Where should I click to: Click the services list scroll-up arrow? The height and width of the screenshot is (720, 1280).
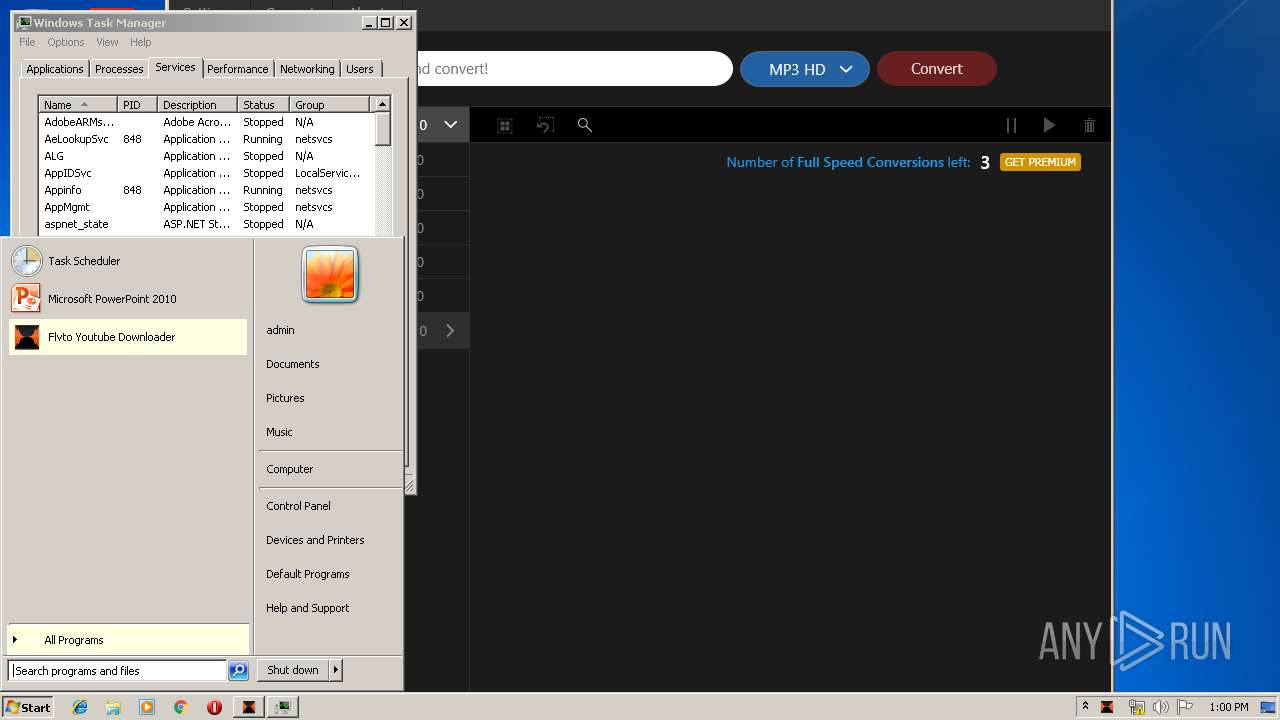click(x=382, y=104)
